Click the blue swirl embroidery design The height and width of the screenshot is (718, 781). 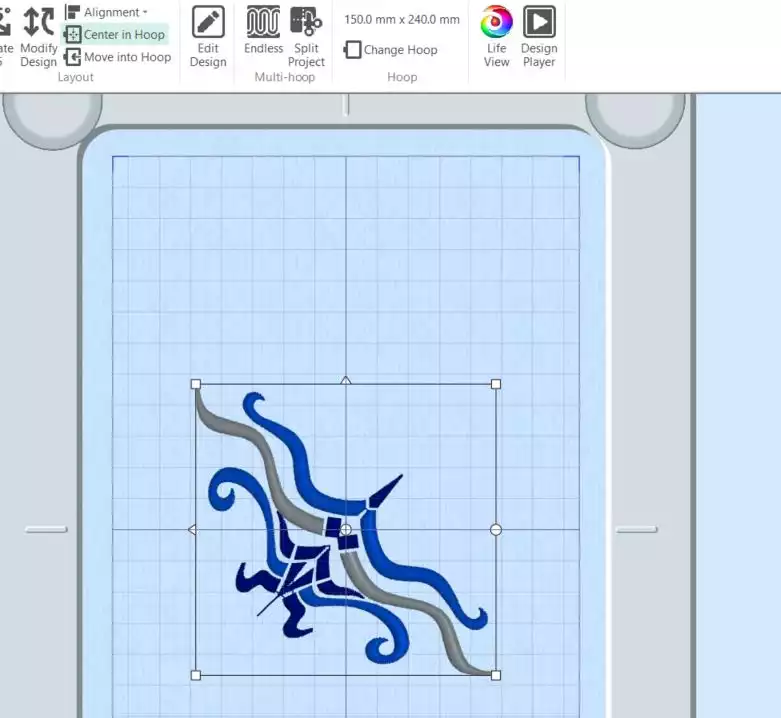coord(344,530)
